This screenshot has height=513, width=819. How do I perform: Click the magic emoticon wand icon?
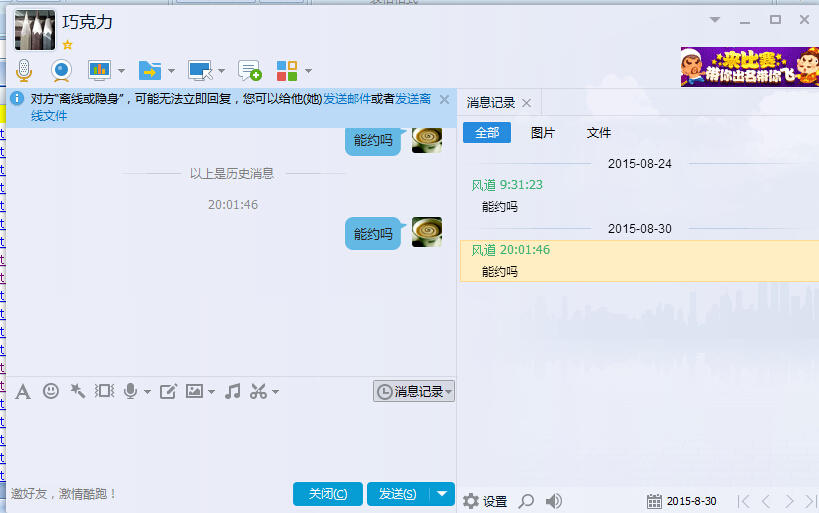coord(78,391)
